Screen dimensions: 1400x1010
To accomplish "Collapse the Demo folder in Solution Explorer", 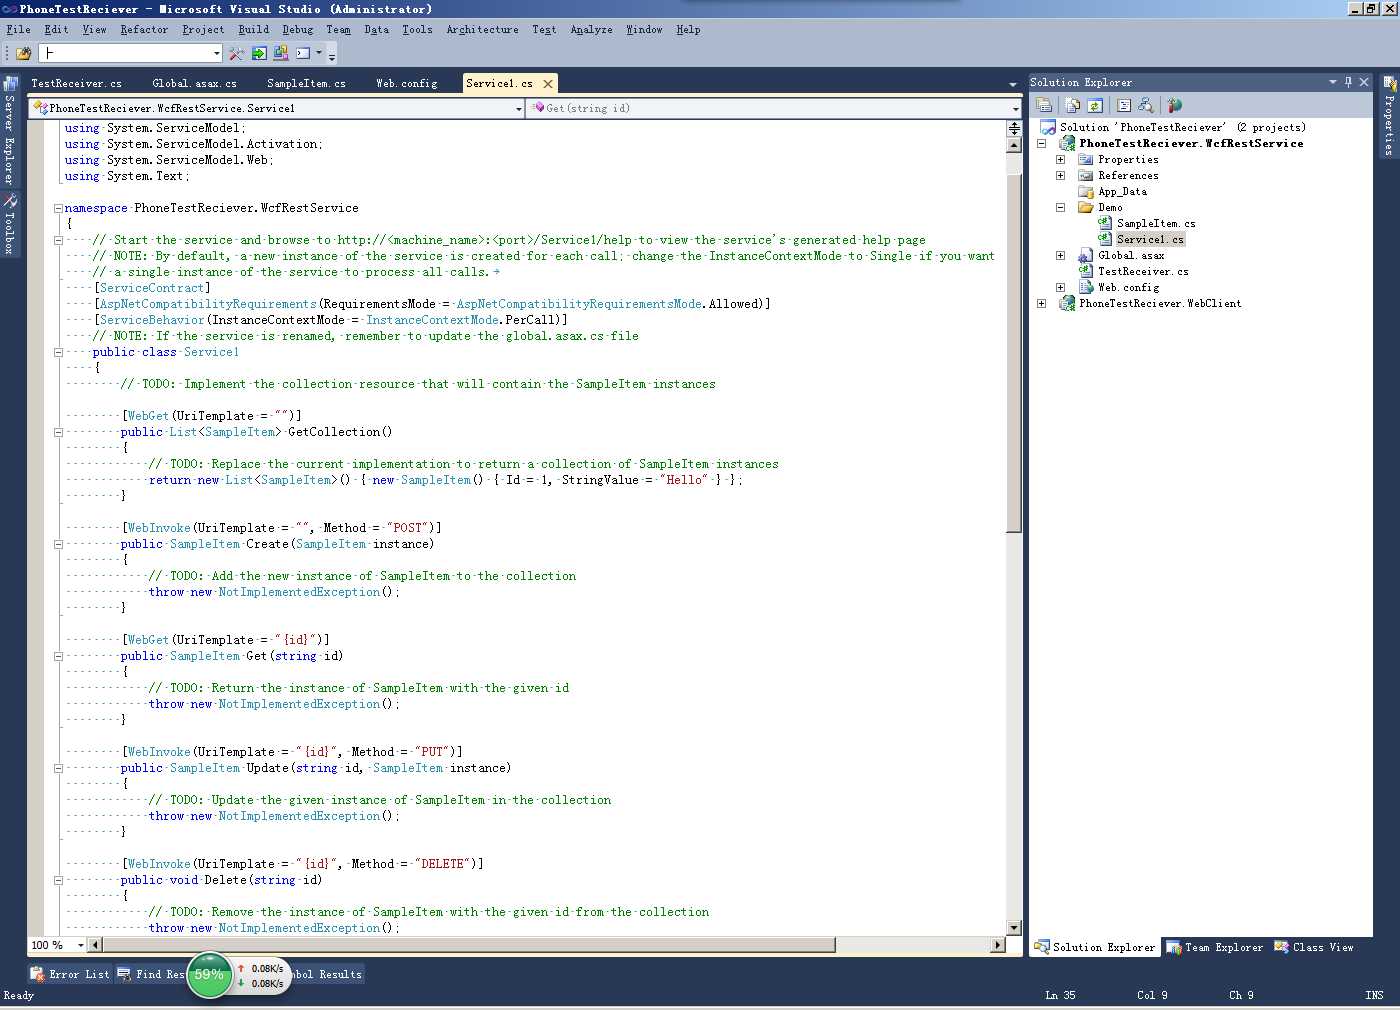I will 1060,207.
